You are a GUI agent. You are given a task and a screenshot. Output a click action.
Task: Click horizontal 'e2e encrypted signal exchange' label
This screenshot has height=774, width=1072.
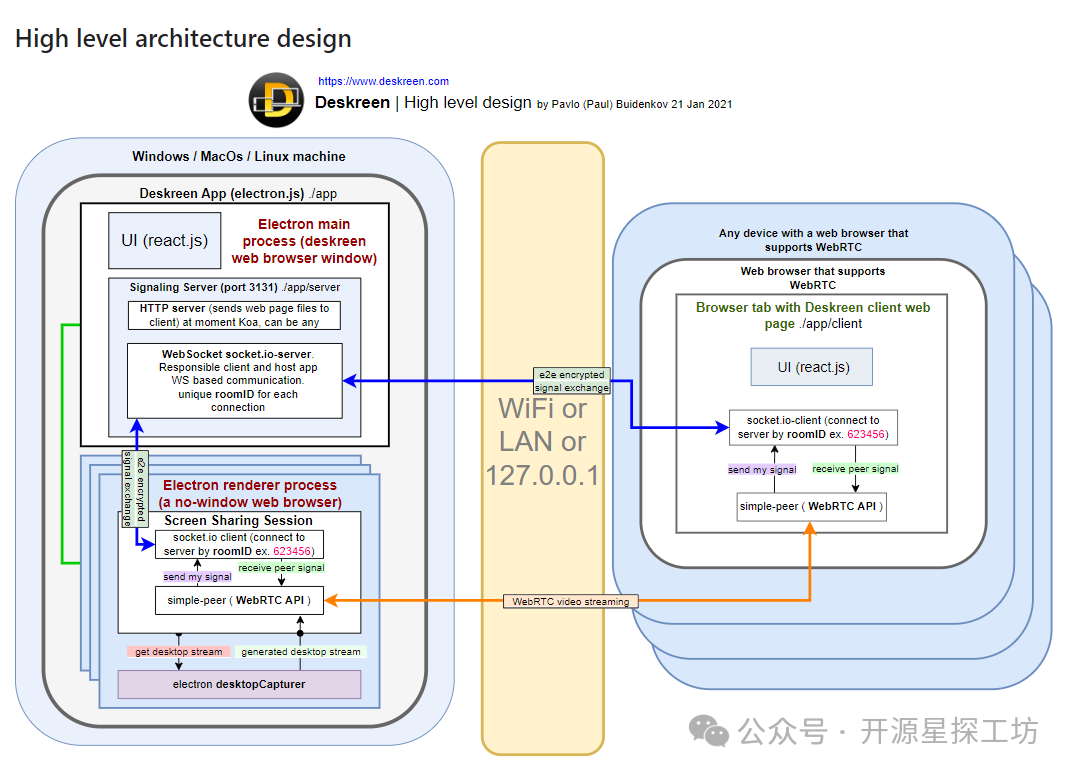pos(572,382)
